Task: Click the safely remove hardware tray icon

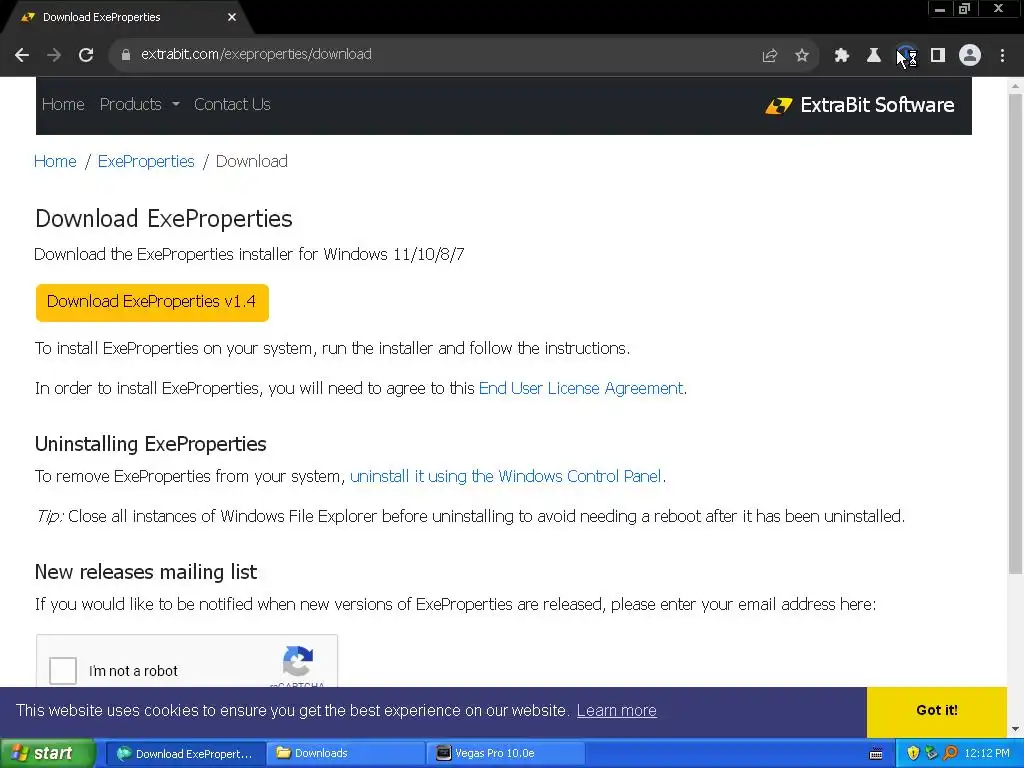Action: point(932,754)
